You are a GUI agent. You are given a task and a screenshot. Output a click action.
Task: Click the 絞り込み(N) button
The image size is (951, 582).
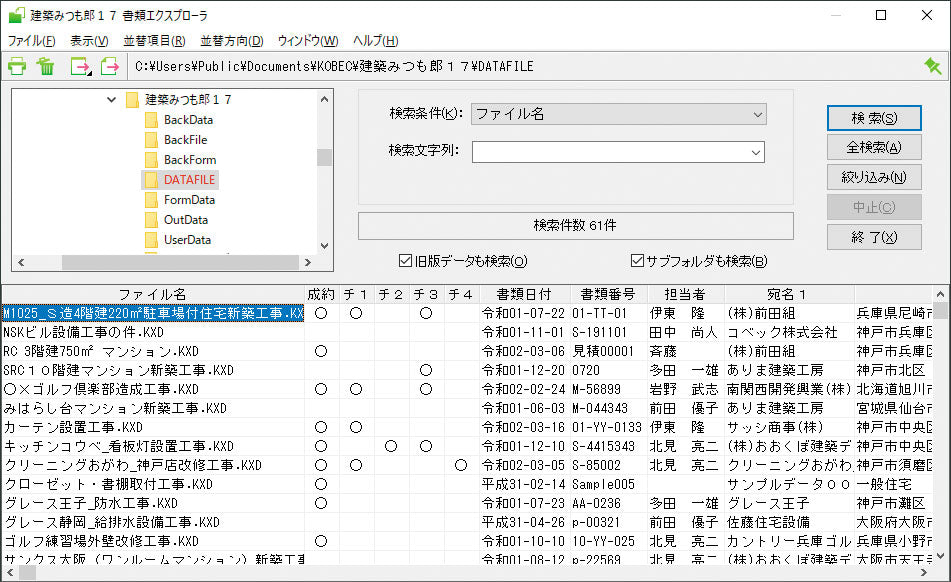click(873, 177)
